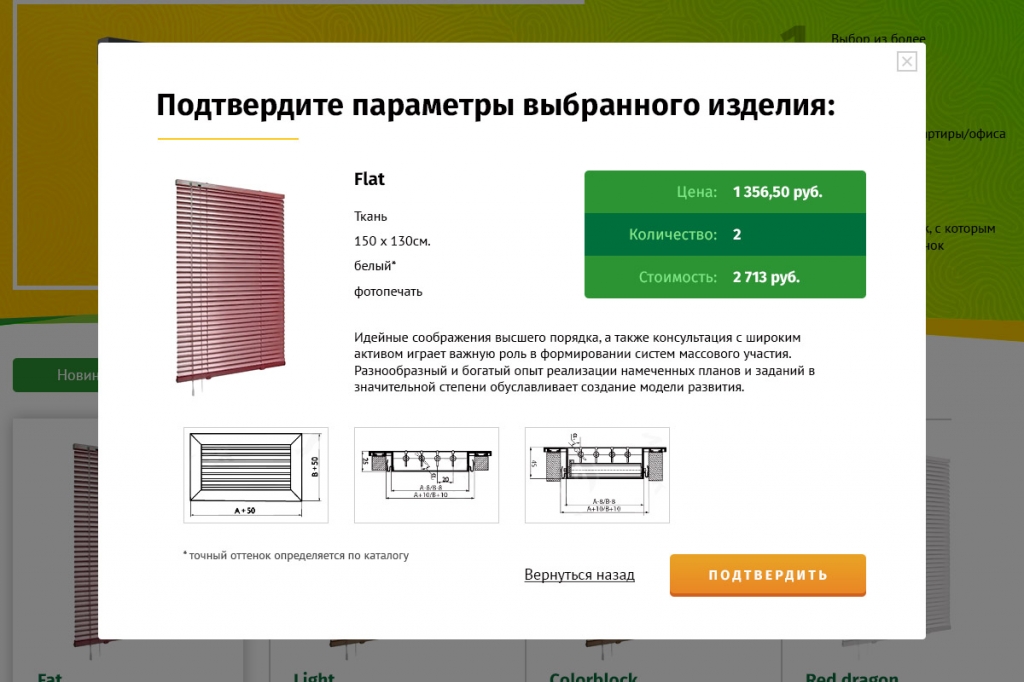This screenshot has width=1024, height=682.
Task: Click the dialog heading Подтвердите параметры
Action: [496, 105]
